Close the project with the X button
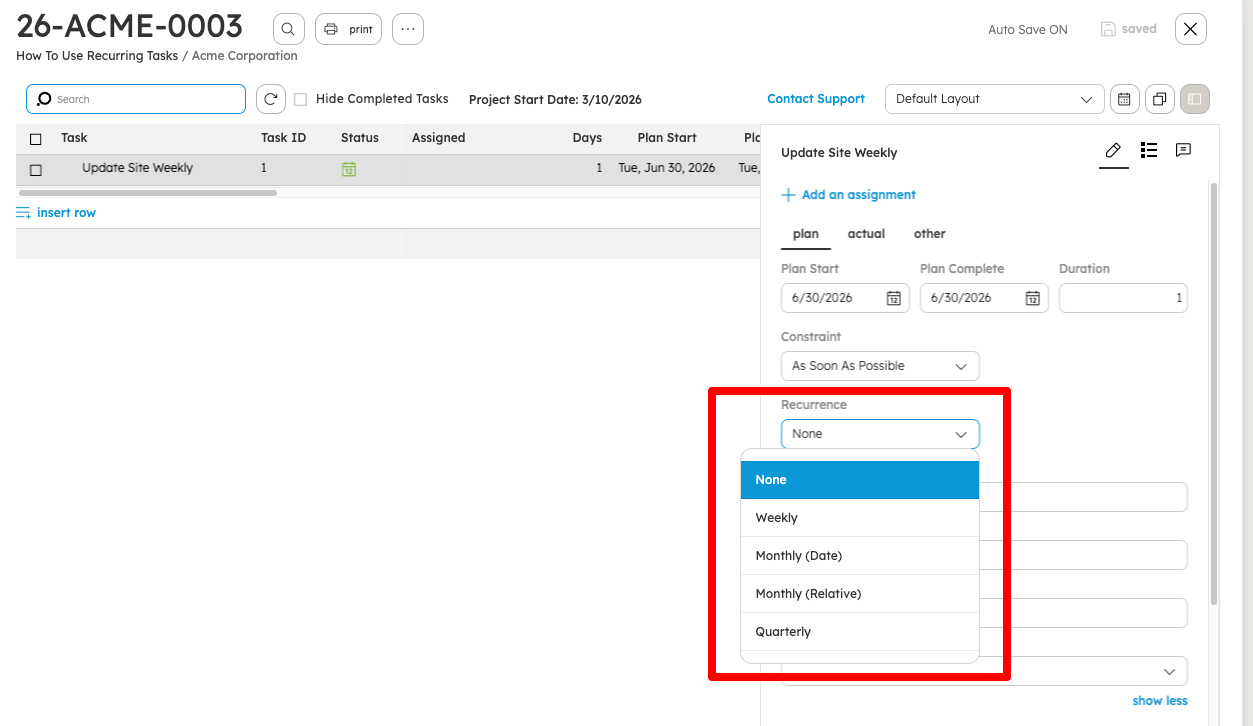1253x726 pixels. (1190, 29)
